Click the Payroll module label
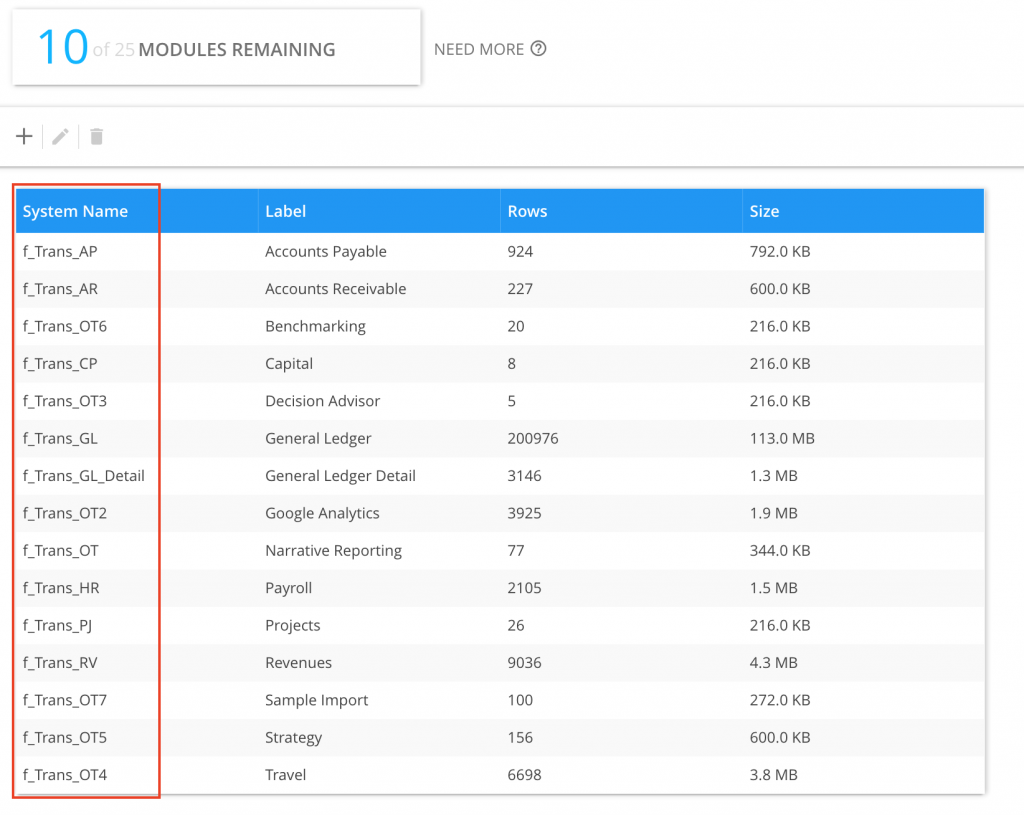The width and height of the screenshot is (1024, 815). (x=288, y=588)
